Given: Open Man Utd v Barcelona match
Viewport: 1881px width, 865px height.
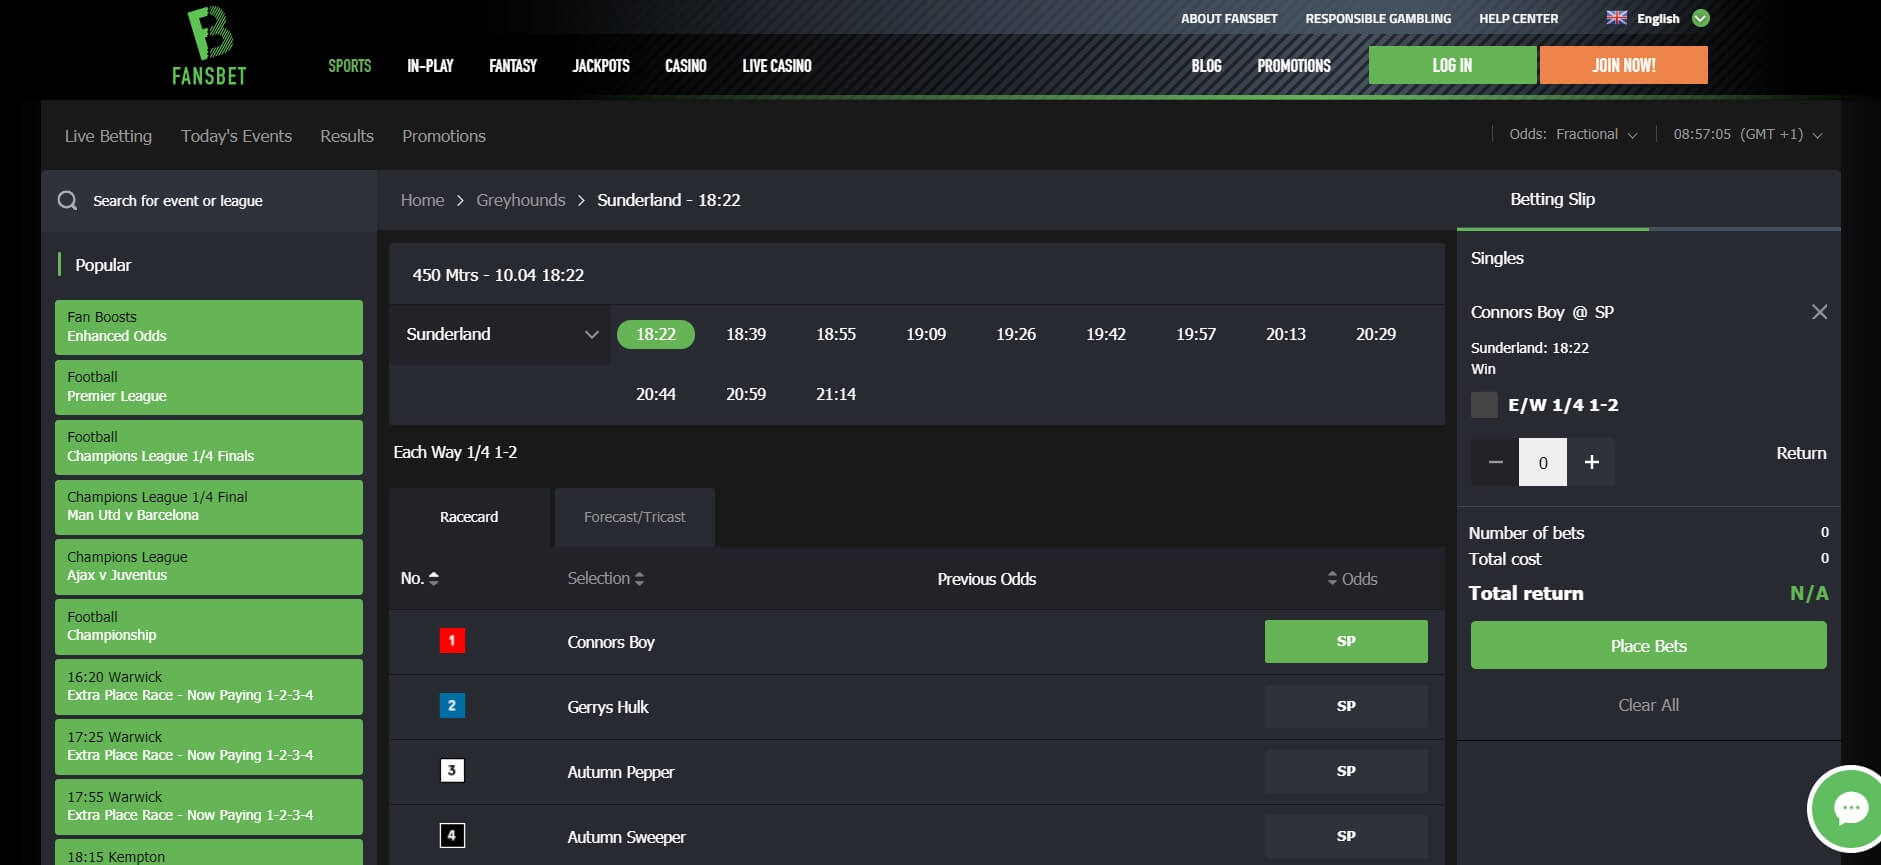Looking at the screenshot, I should [x=209, y=507].
